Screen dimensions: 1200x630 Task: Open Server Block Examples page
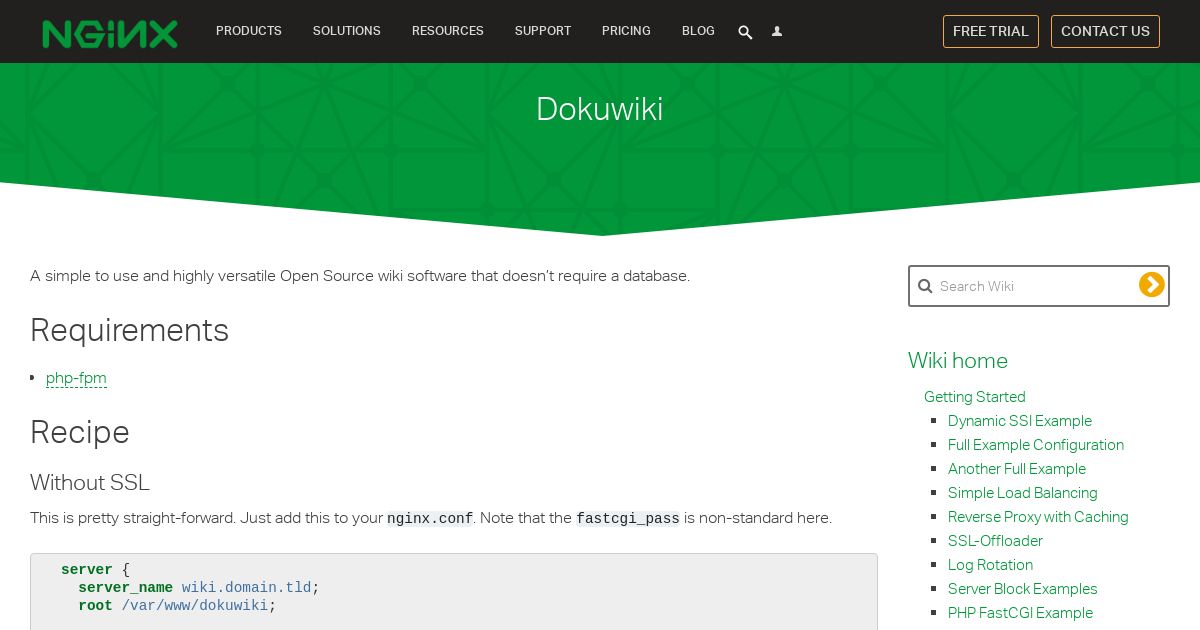tap(1023, 589)
